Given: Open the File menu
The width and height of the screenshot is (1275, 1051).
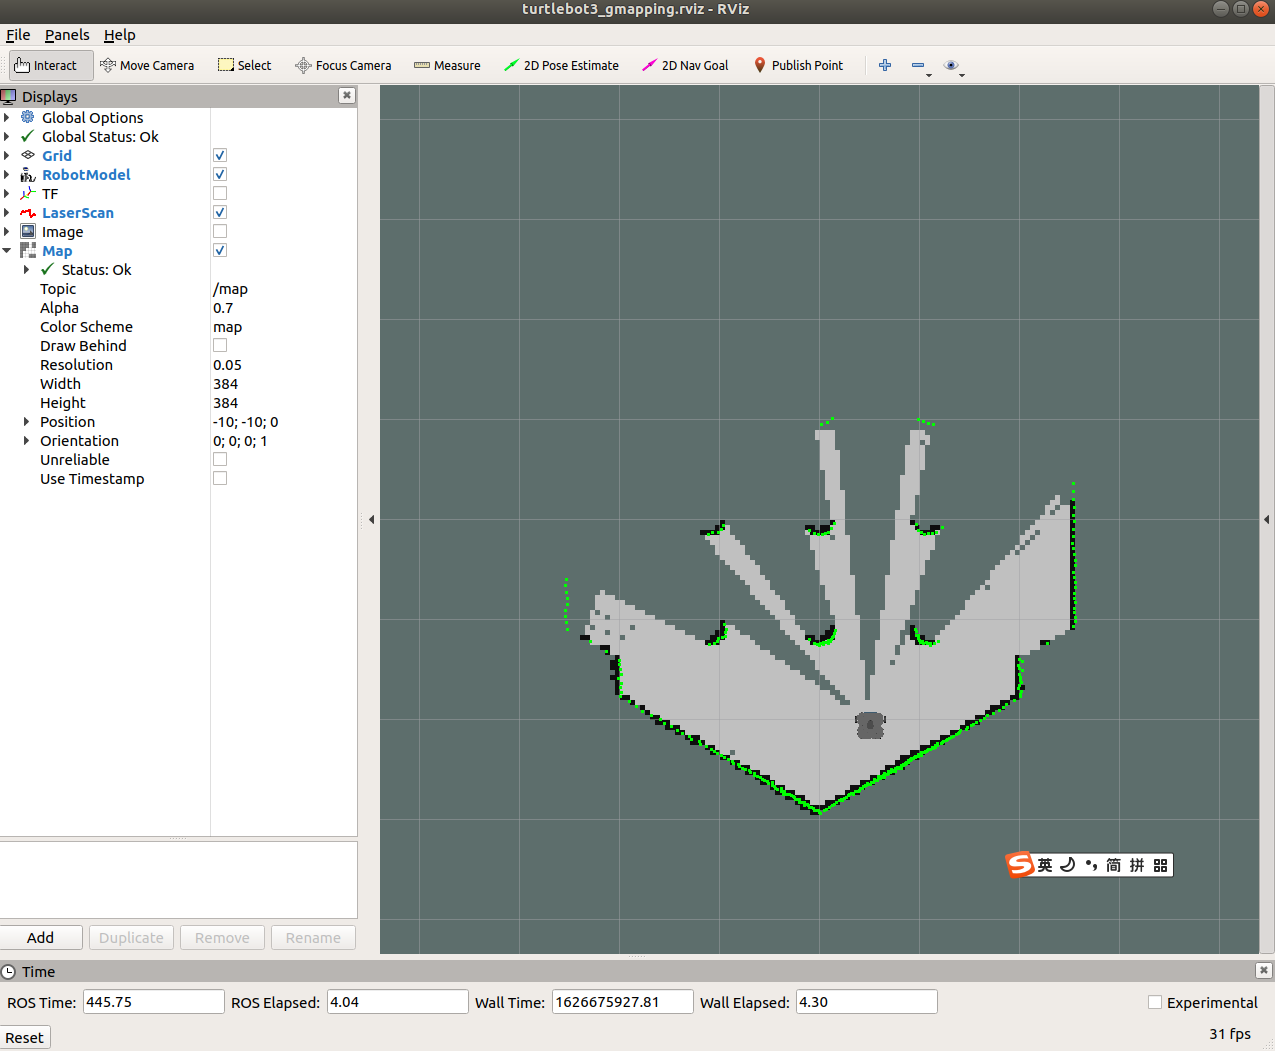Looking at the screenshot, I should (x=18, y=34).
